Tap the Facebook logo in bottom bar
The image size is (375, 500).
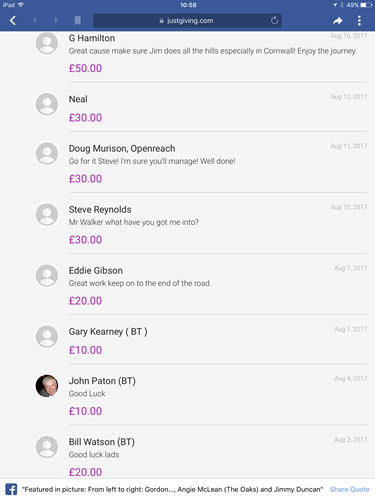[11, 489]
